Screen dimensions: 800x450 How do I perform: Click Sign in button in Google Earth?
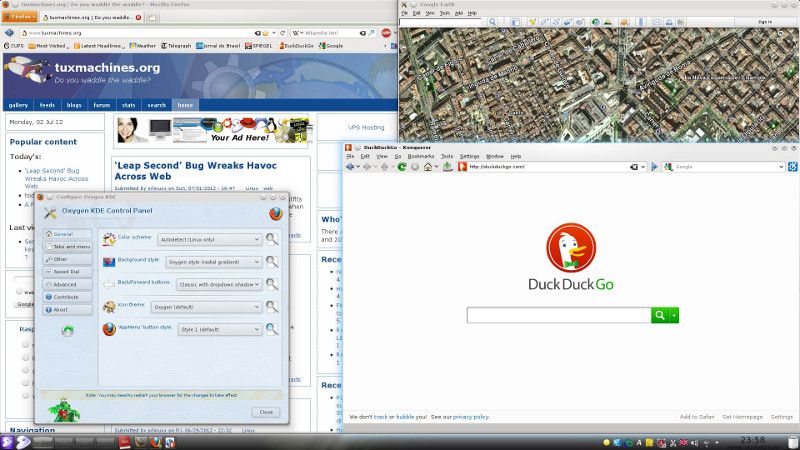pos(765,22)
